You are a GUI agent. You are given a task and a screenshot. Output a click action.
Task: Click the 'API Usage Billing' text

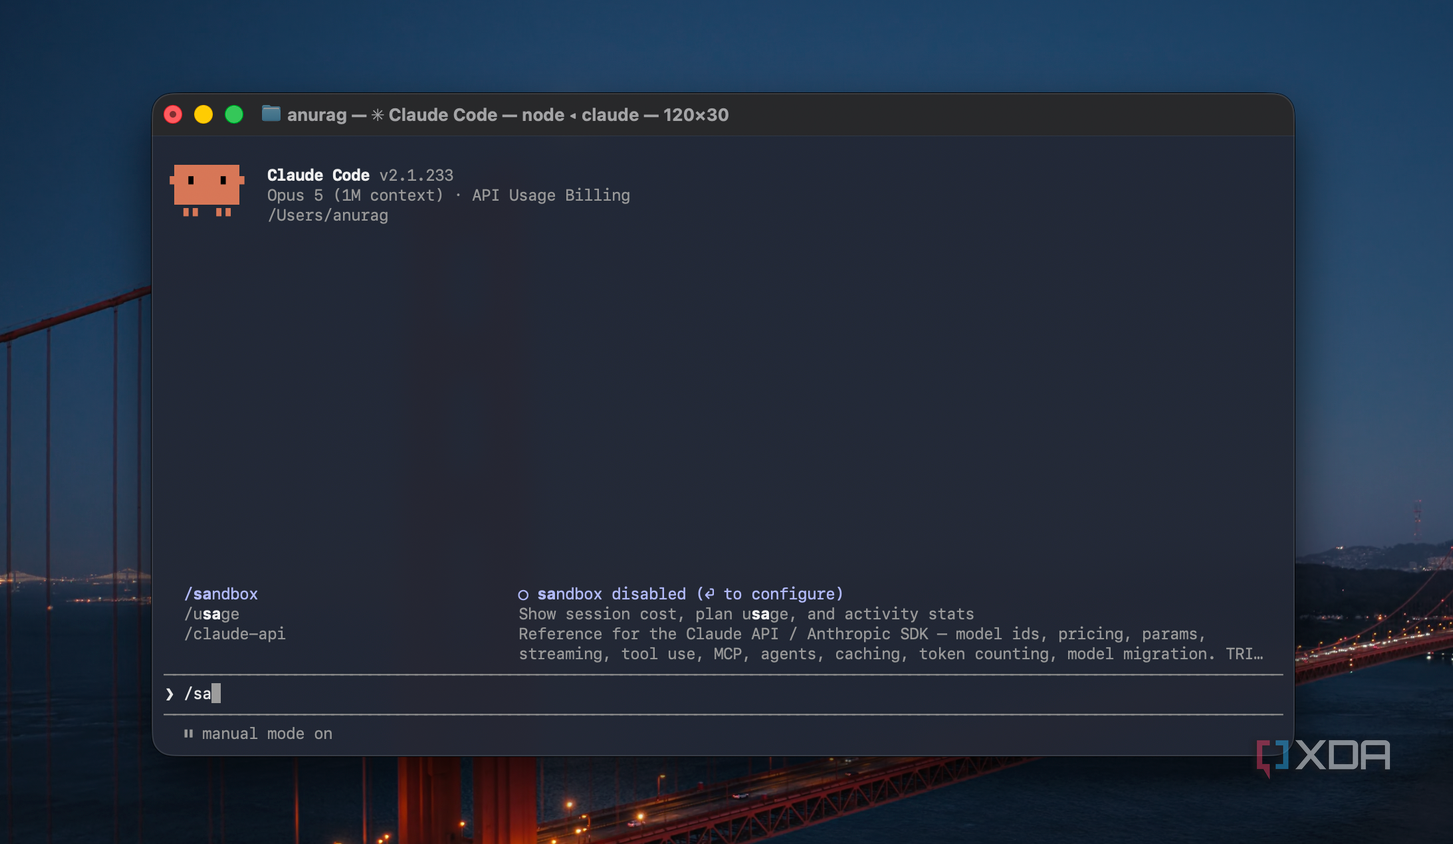(x=551, y=195)
